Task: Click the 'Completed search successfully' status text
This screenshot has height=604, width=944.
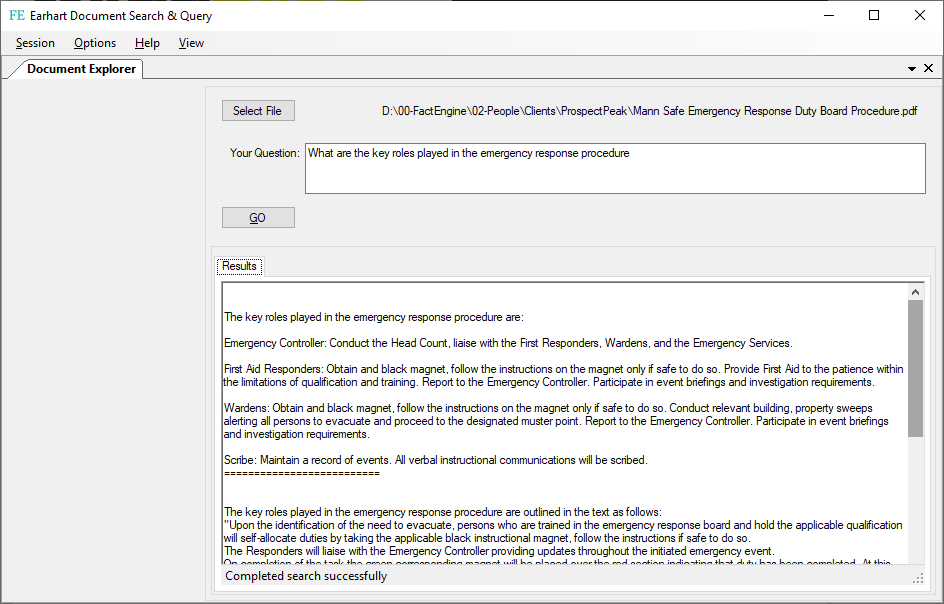Action: tap(306, 576)
